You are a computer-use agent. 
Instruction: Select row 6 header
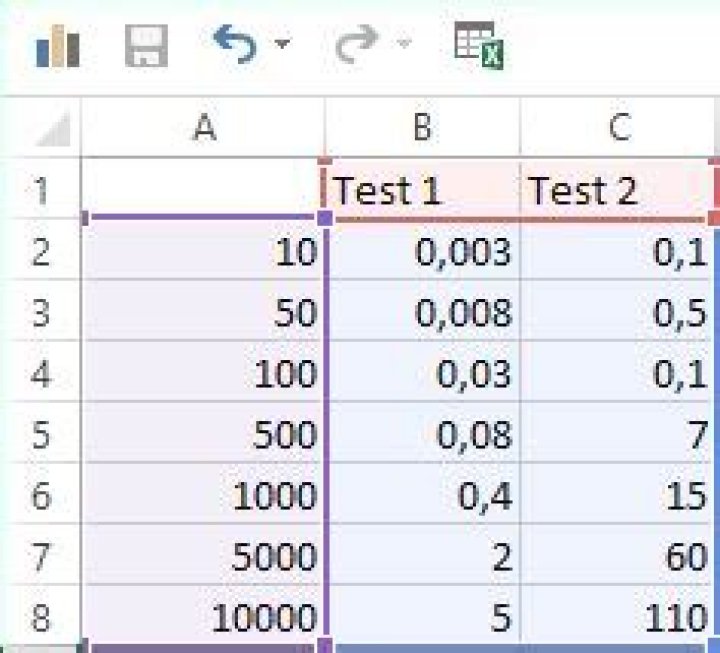pyautogui.click(x=40, y=495)
